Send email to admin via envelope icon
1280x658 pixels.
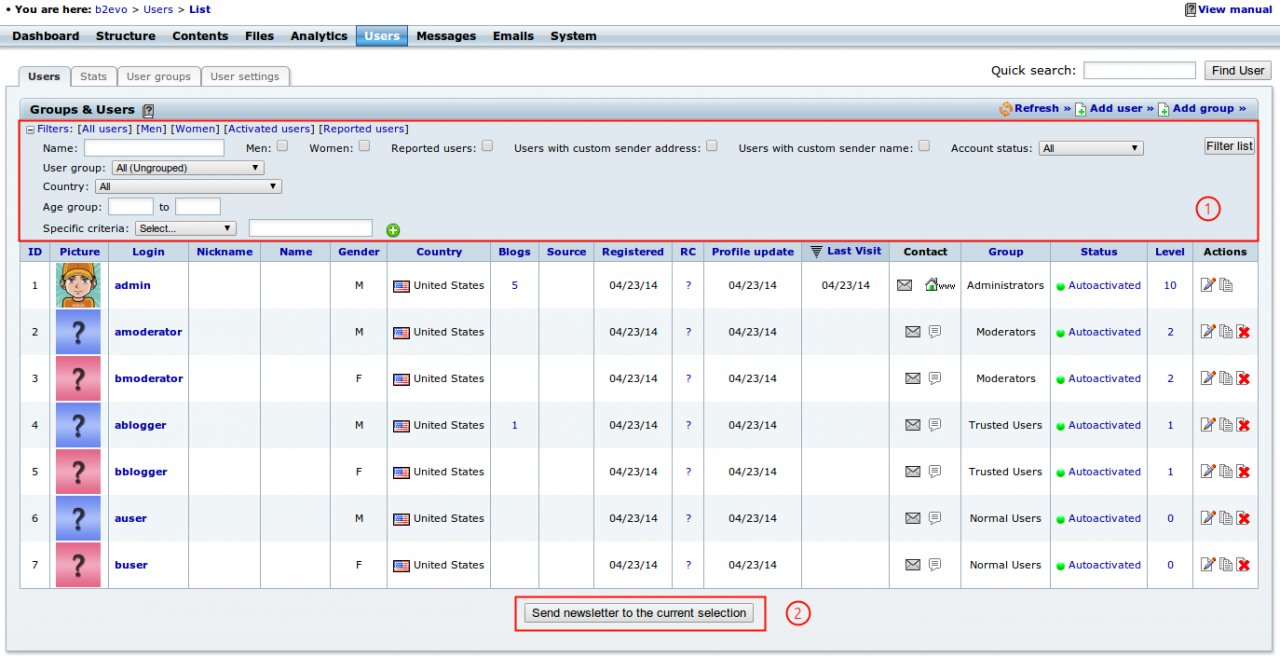pos(905,285)
